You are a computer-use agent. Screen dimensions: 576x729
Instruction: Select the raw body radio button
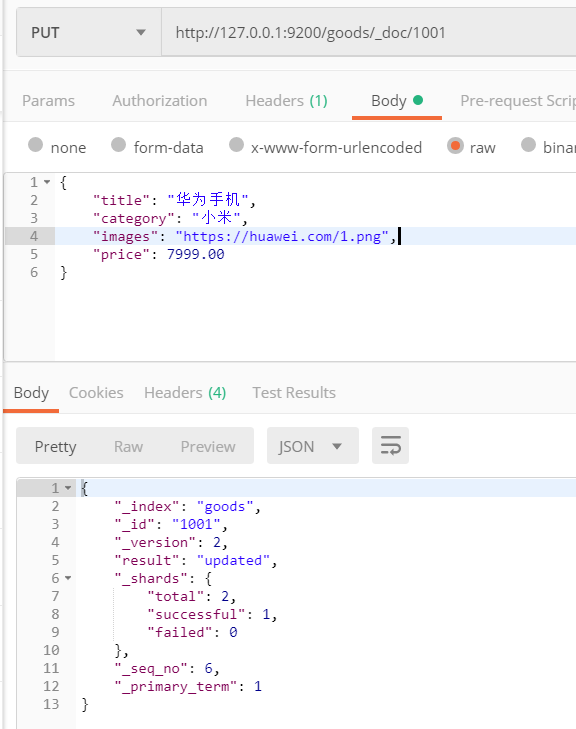point(455,146)
